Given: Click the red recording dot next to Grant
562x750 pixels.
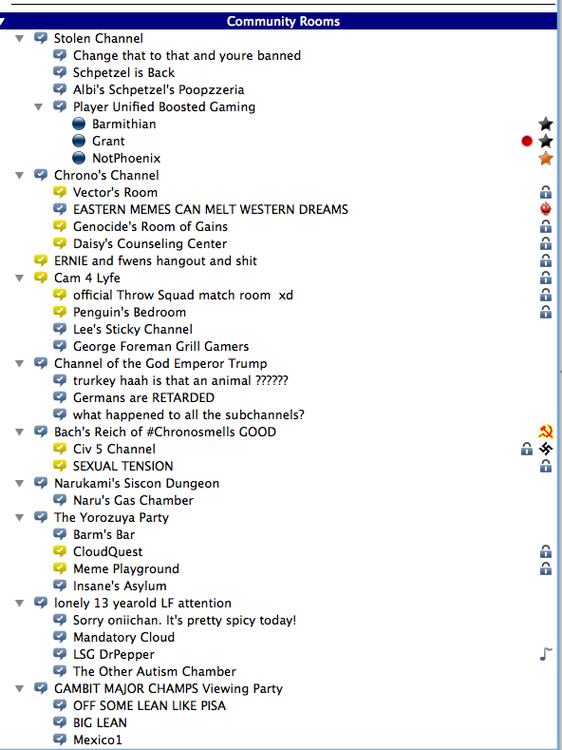Looking at the screenshot, I should click(x=527, y=141).
